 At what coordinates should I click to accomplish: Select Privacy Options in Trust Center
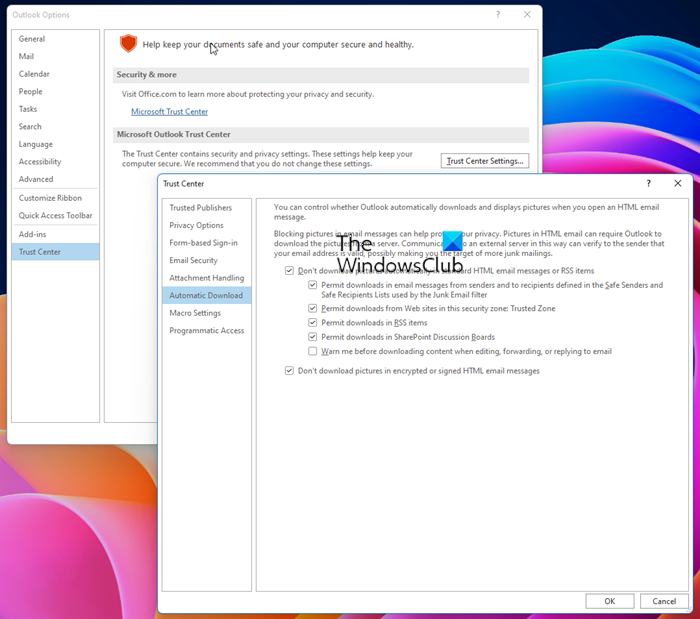coord(207,225)
